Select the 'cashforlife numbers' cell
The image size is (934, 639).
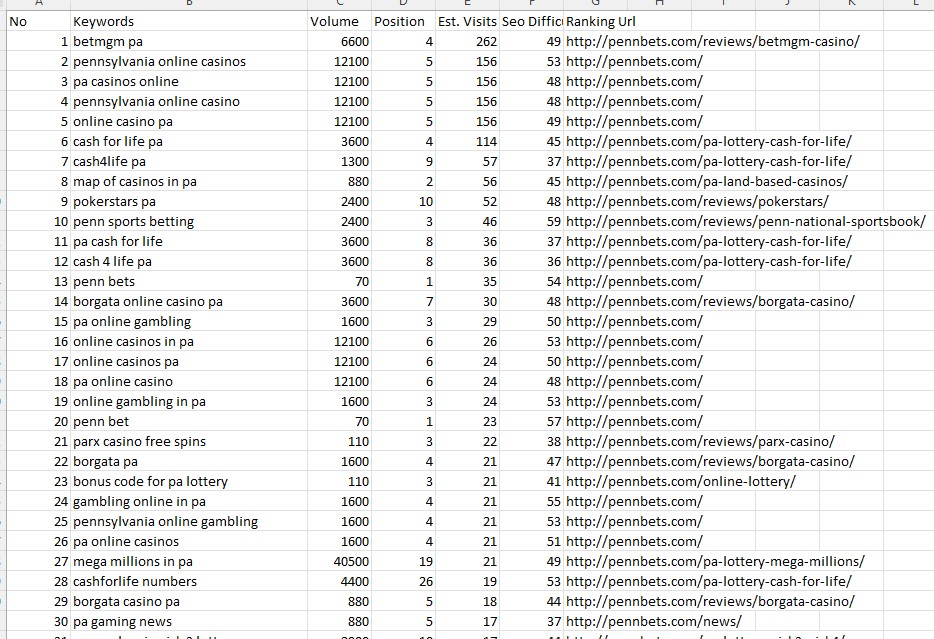coord(189,582)
